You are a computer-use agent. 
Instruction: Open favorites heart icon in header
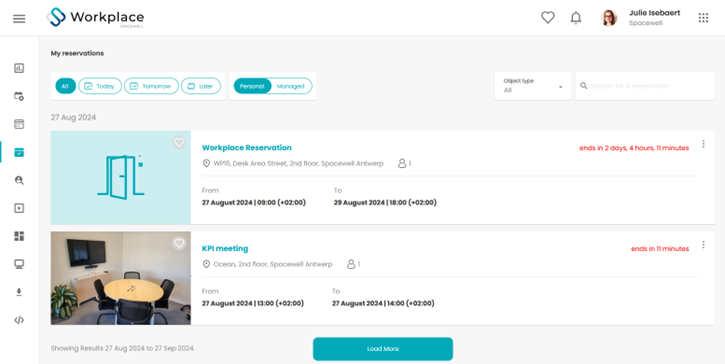point(547,18)
